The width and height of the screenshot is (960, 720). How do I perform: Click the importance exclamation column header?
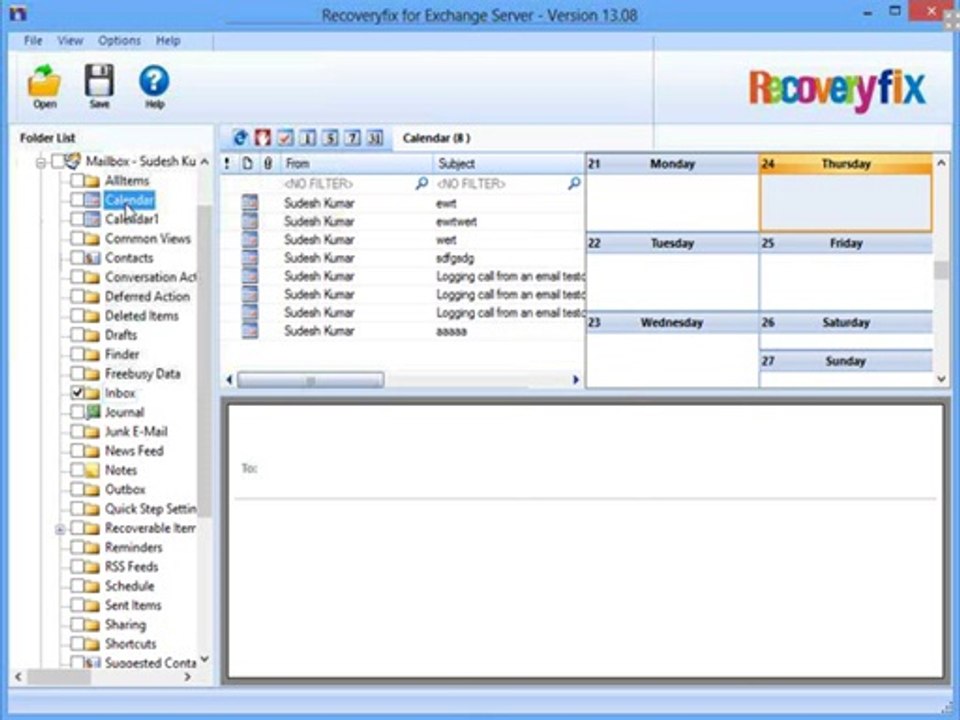pyautogui.click(x=227, y=163)
